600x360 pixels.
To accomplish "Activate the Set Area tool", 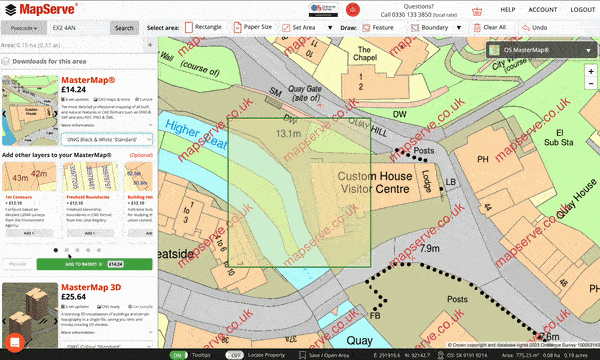I will (298, 28).
